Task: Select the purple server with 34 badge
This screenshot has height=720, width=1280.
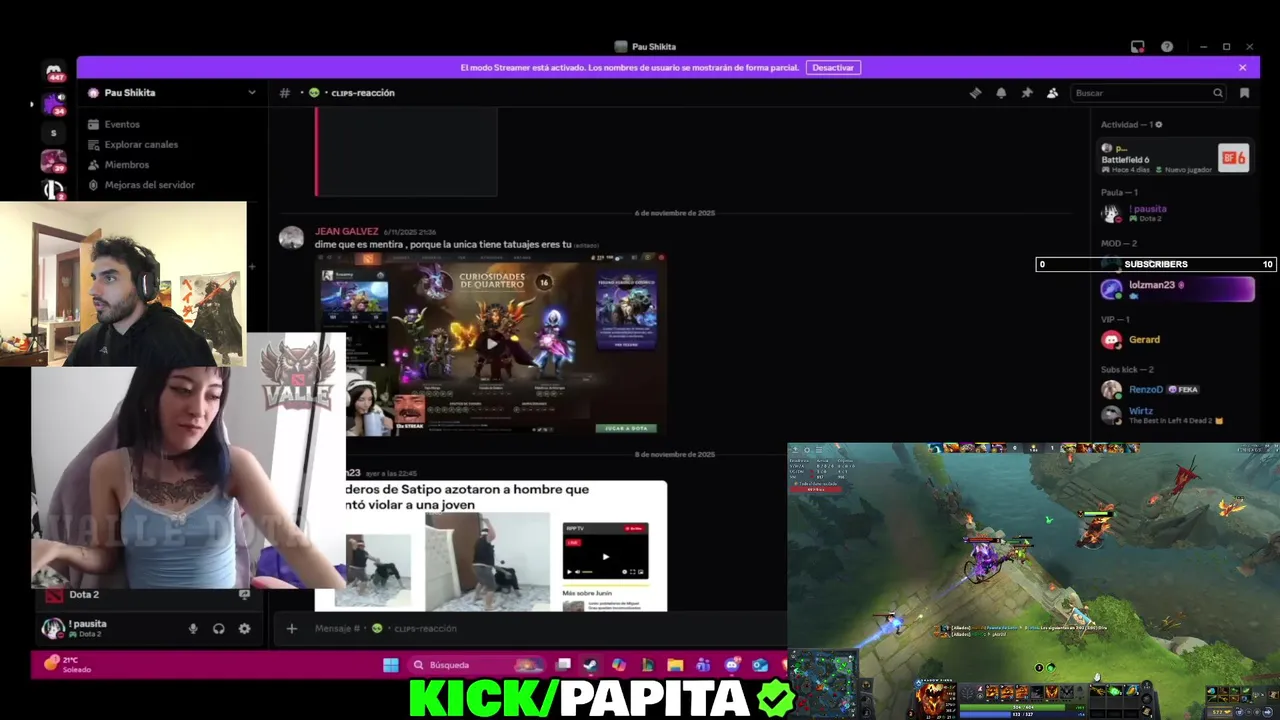Action: pyautogui.click(x=53, y=103)
